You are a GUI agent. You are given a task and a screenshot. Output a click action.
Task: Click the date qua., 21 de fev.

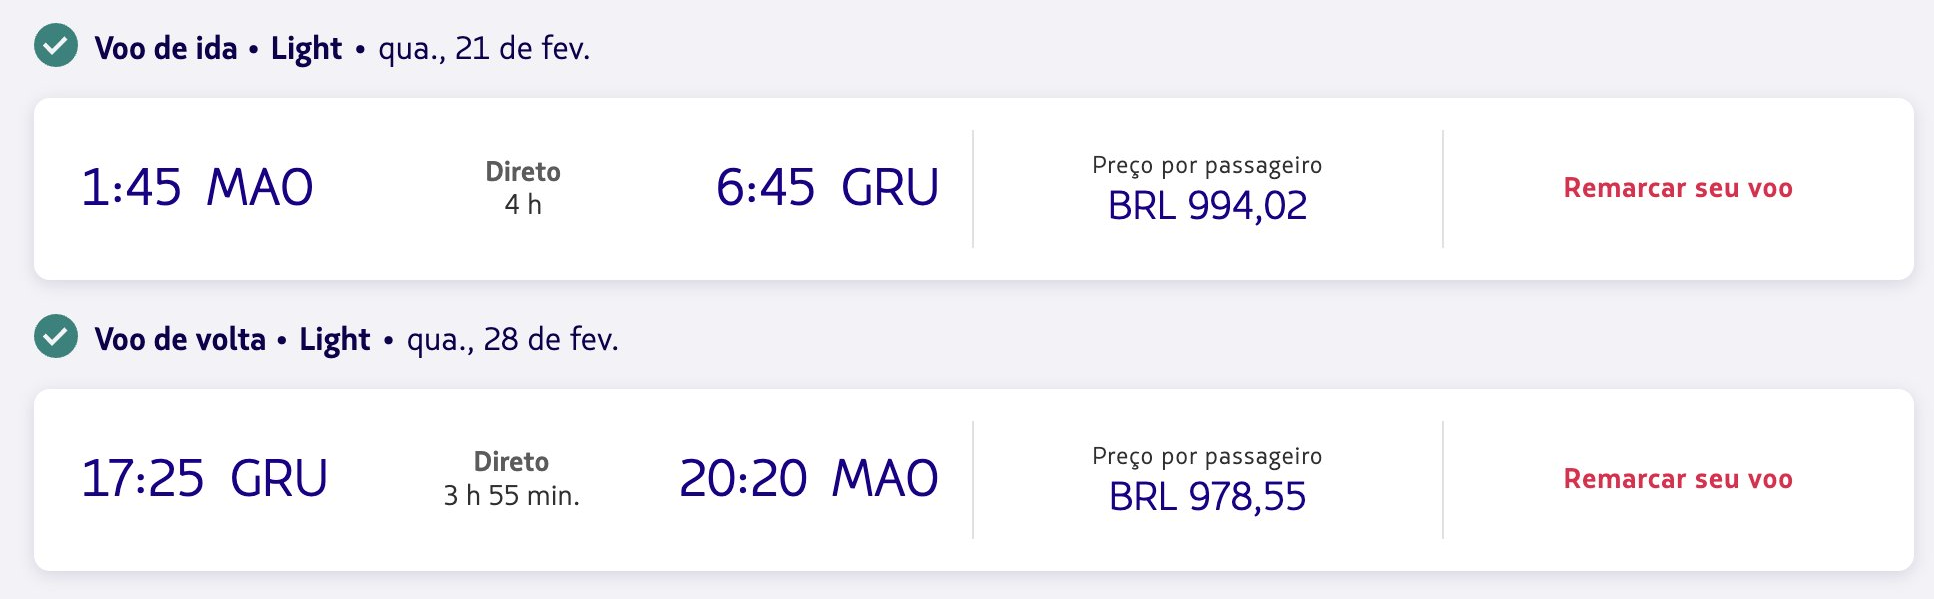coord(484,48)
